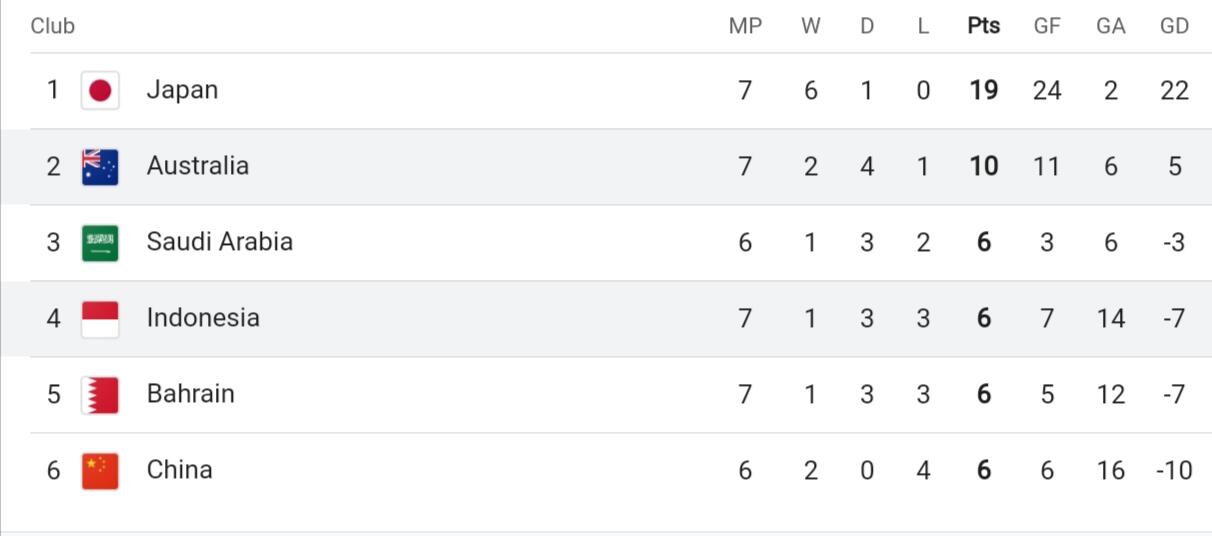Click the MP column header
The width and height of the screenshot is (1212, 536).
pyautogui.click(x=745, y=27)
